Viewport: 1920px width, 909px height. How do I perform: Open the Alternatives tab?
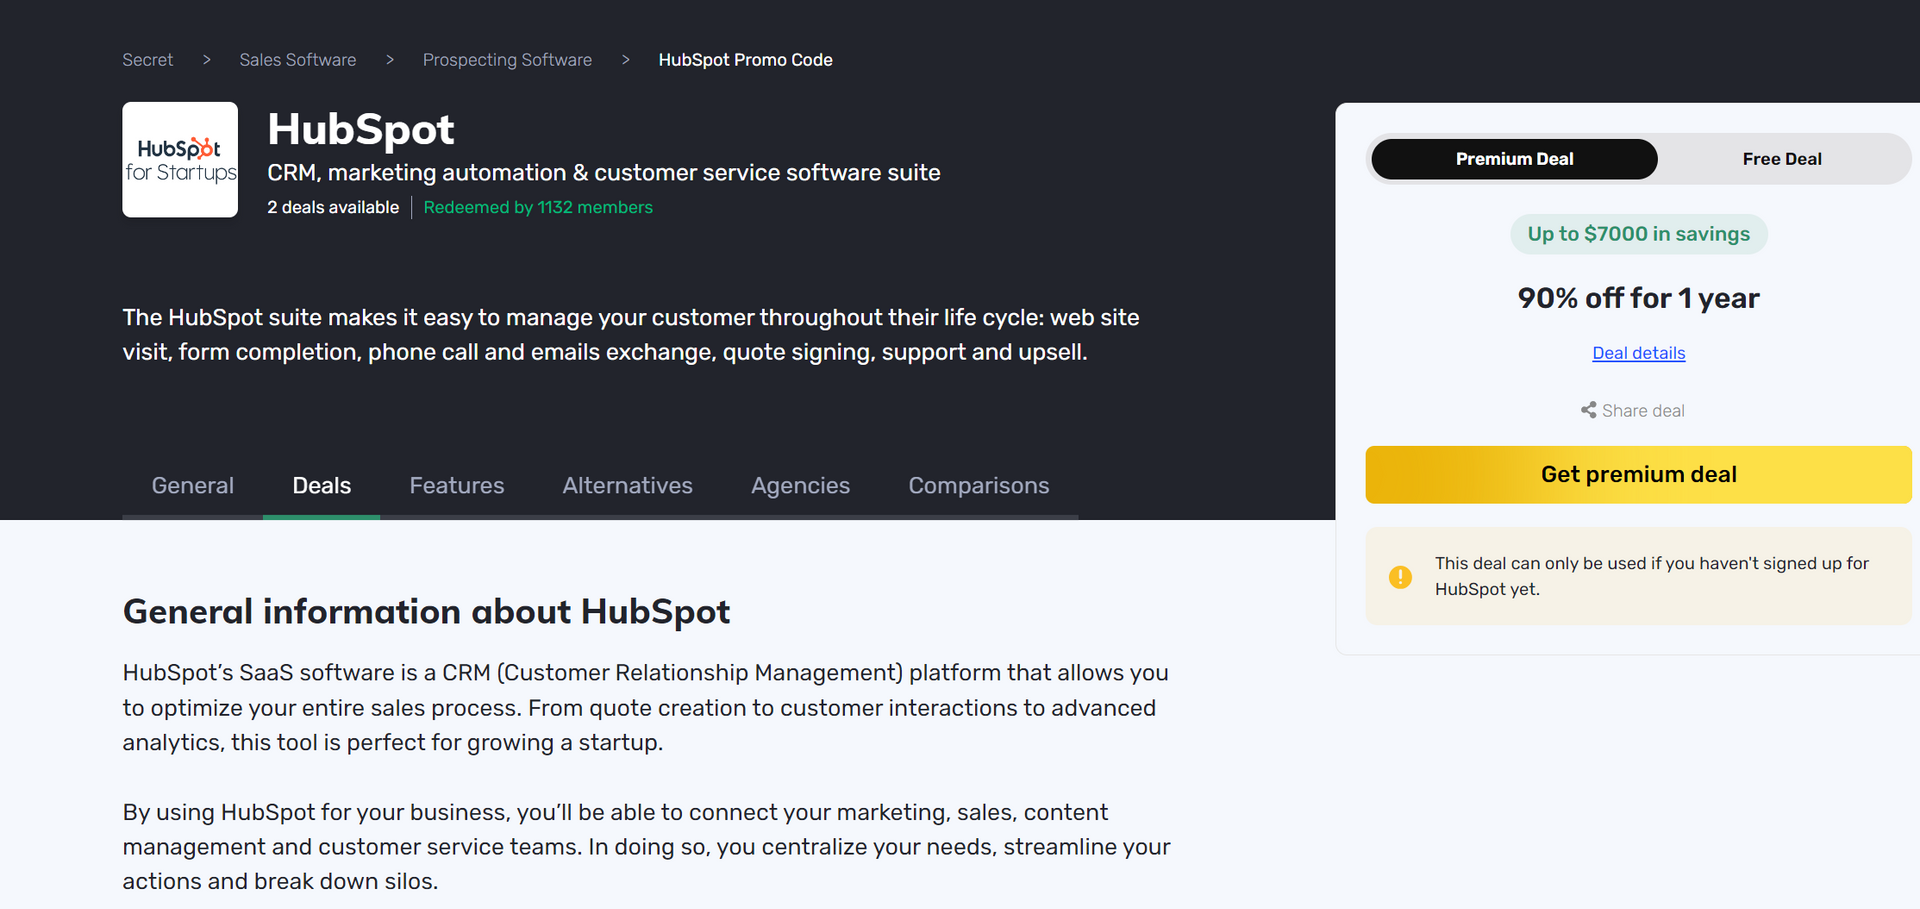coord(628,486)
